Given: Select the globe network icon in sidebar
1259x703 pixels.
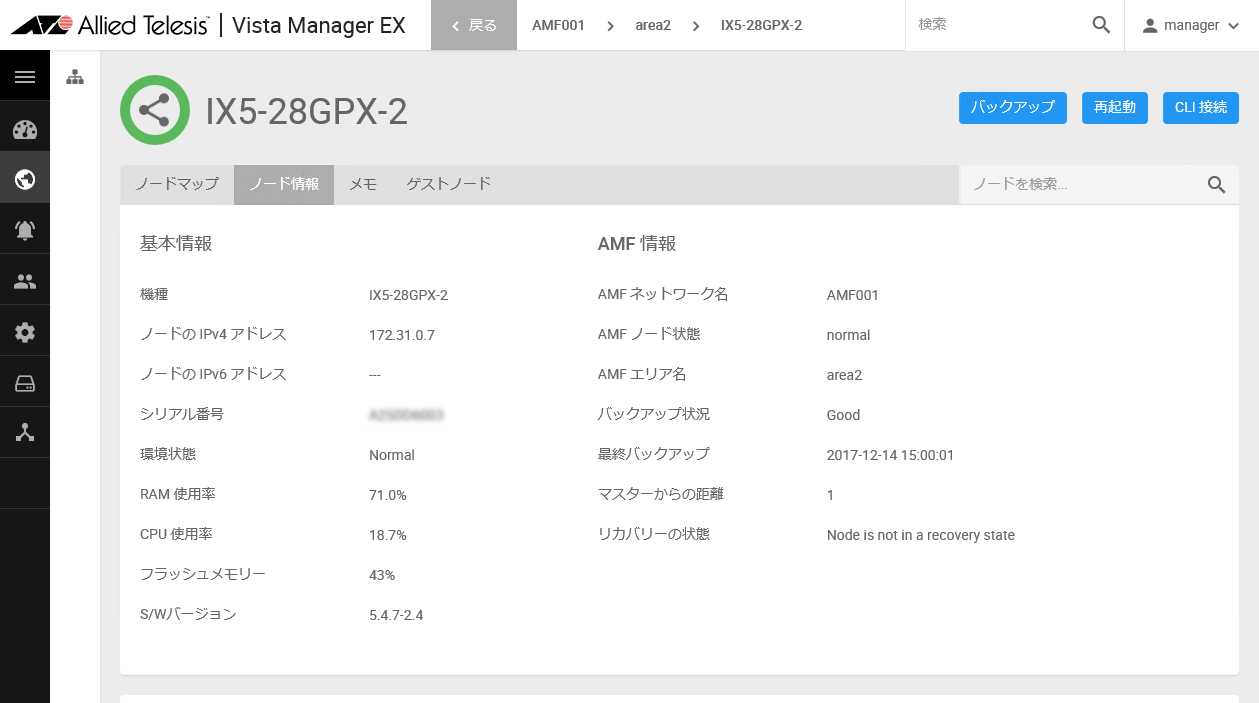Looking at the screenshot, I should [25, 180].
